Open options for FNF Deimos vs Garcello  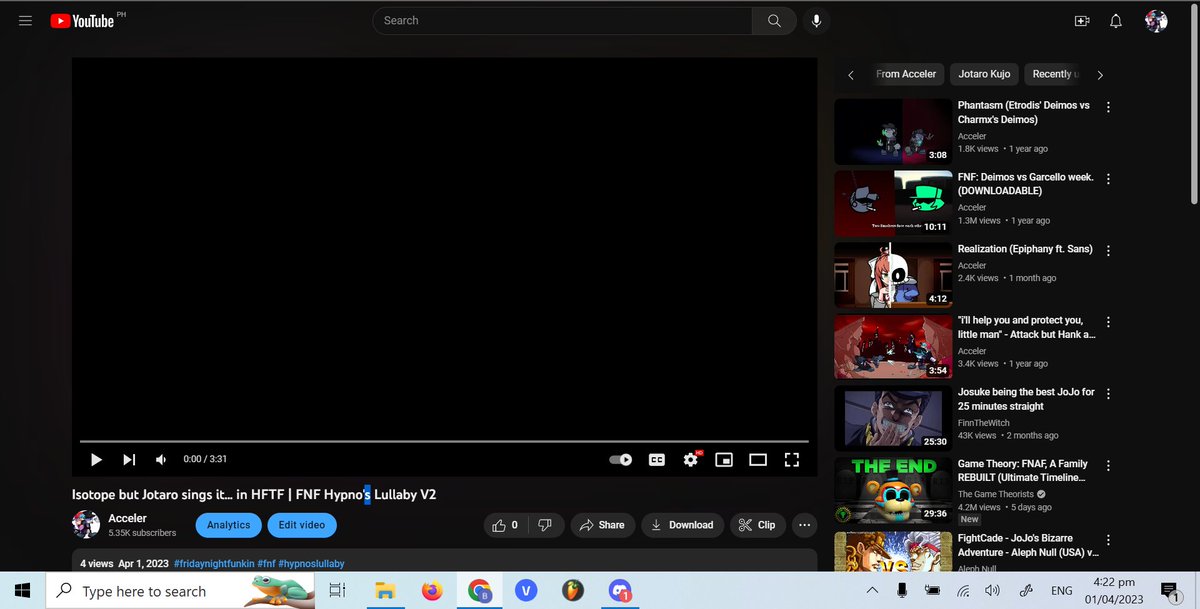pyautogui.click(x=1108, y=179)
